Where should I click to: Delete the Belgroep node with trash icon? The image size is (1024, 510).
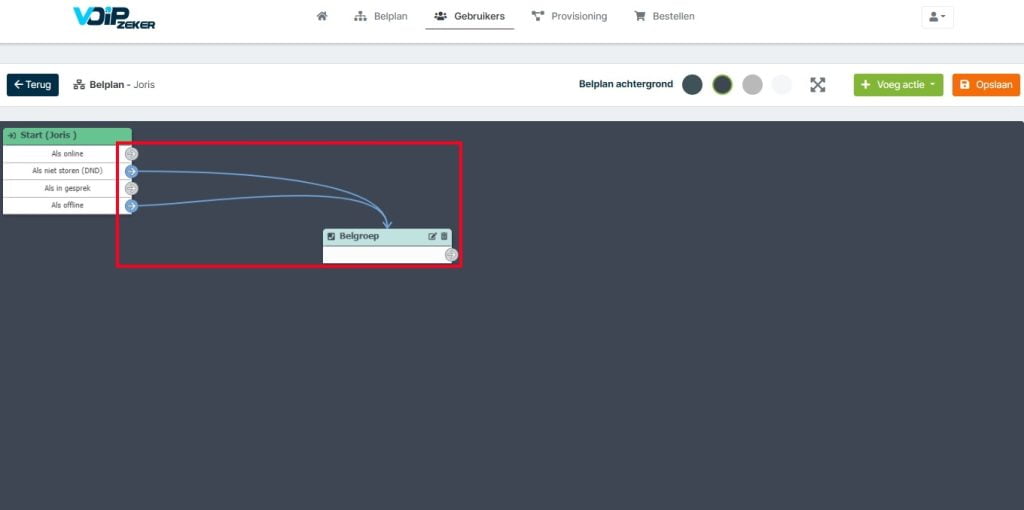tap(444, 236)
